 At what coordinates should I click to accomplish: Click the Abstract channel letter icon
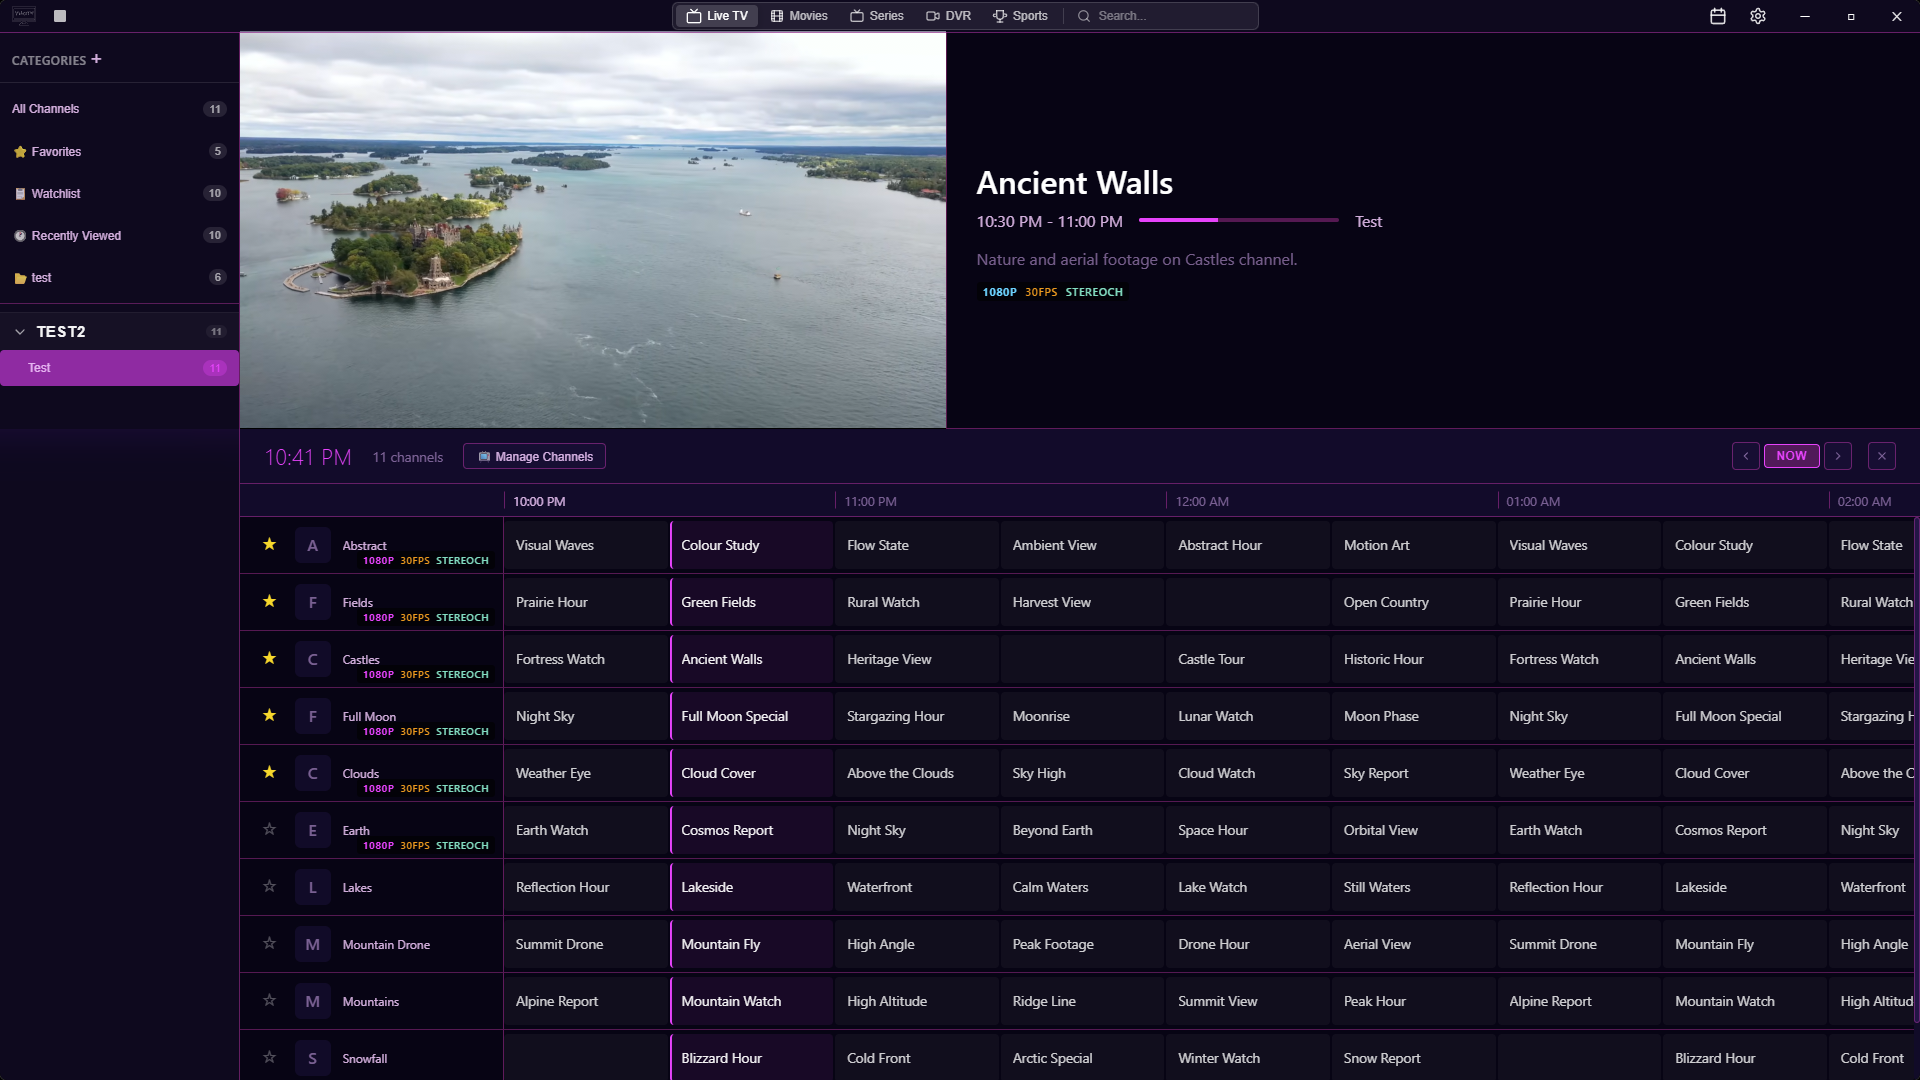312,546
